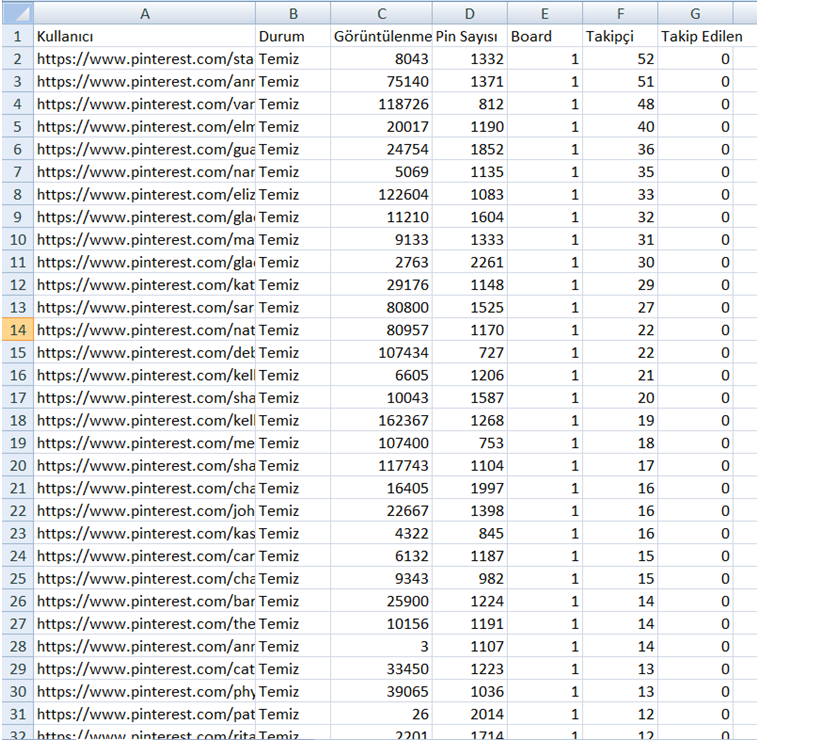Select the cell with pin count 2261
The width and height of the screenshot is (820, 743).
(x=470, y=263)
